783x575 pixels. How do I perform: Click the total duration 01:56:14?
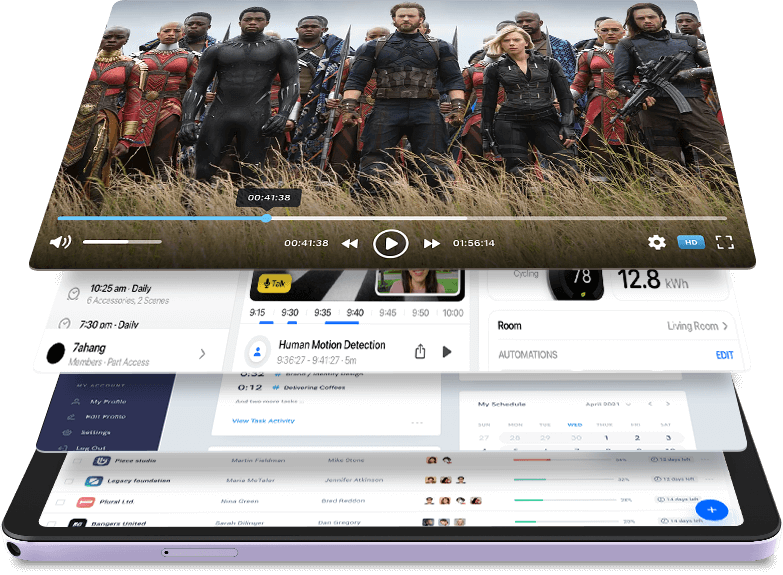(x=473, y=243)
